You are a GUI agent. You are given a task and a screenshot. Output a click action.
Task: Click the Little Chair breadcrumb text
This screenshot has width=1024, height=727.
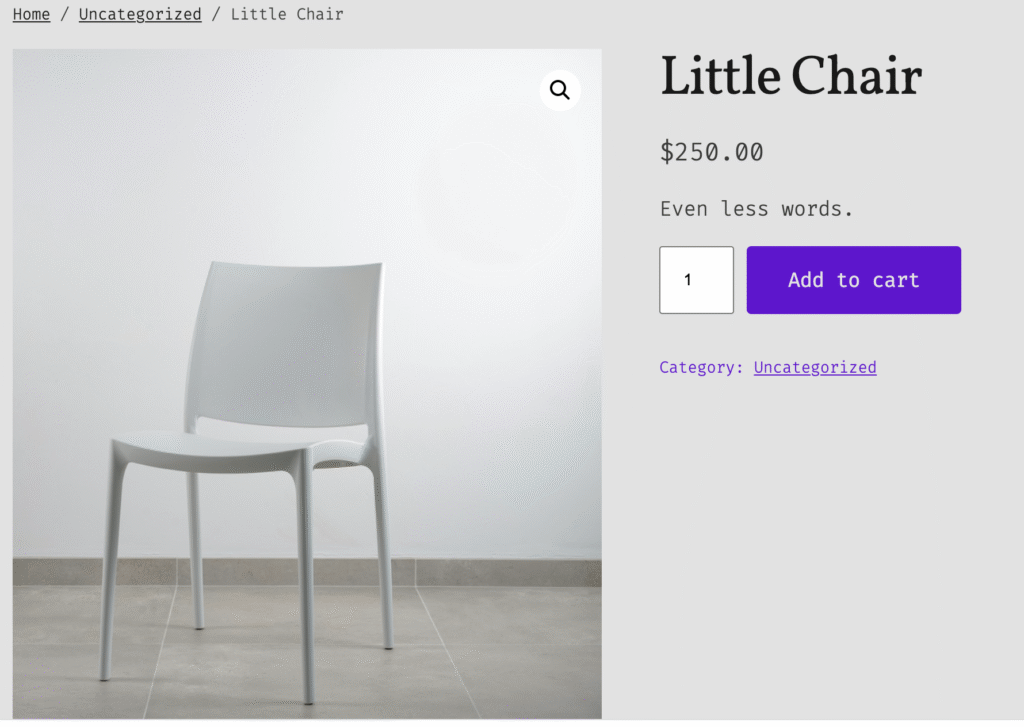[287, 14]
